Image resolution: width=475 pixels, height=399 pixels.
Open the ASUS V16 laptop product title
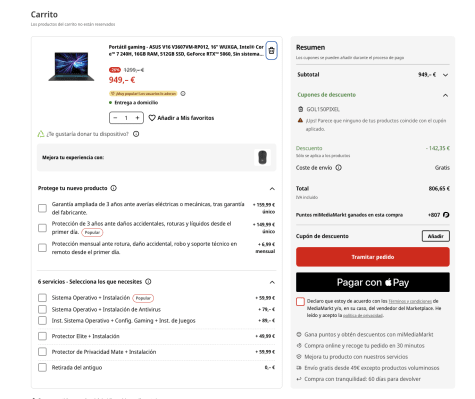point(186,50)
